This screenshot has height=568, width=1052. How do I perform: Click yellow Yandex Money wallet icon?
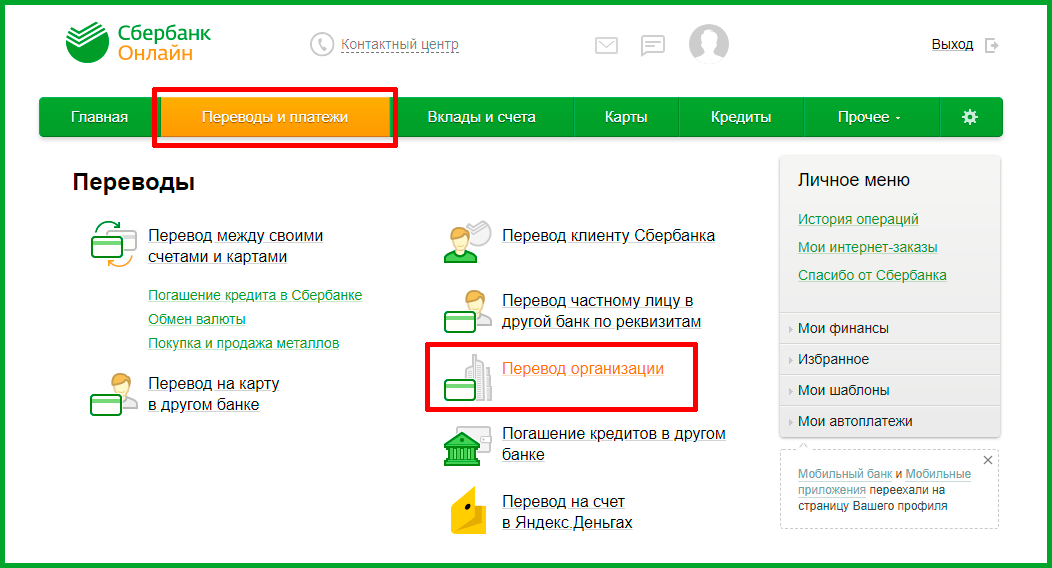click(x=468, y=510)
